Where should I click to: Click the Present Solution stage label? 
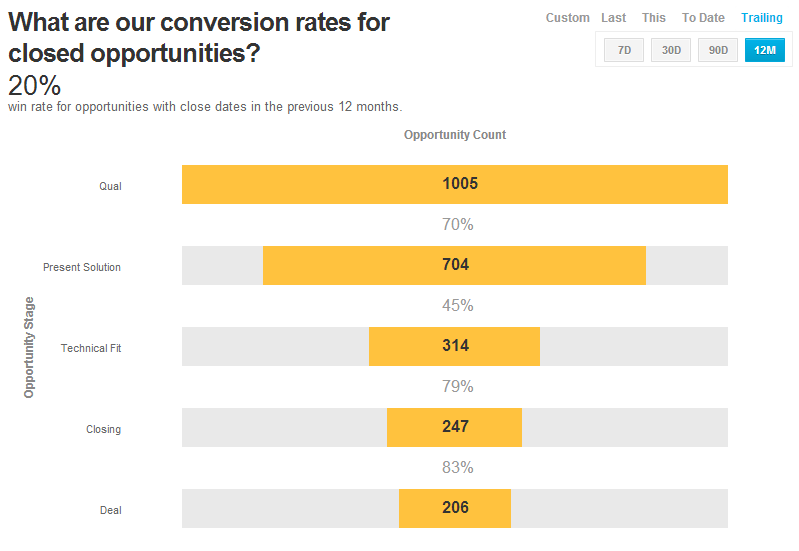click(x=82, y=267)
